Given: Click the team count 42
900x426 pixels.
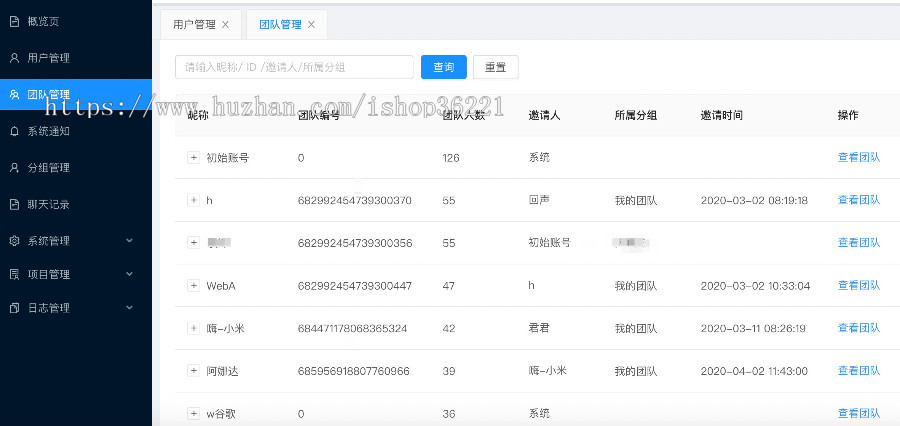Looking at the screenshot, I should click(x=448, y=328).
